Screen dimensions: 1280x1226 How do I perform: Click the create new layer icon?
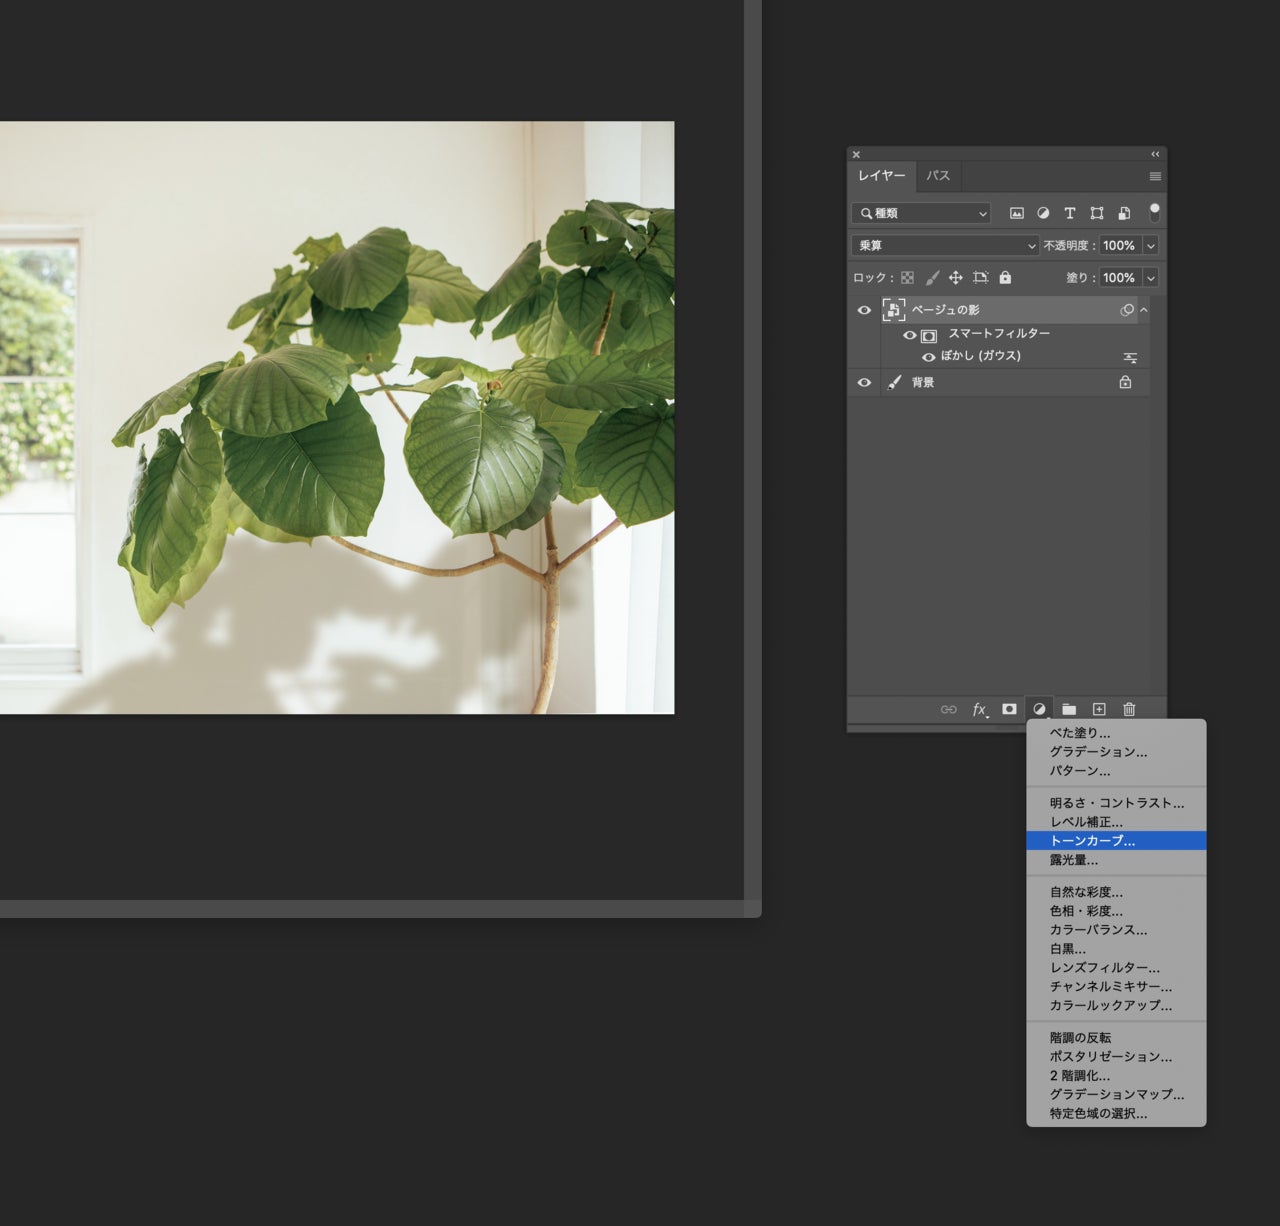pos(1099,710)
